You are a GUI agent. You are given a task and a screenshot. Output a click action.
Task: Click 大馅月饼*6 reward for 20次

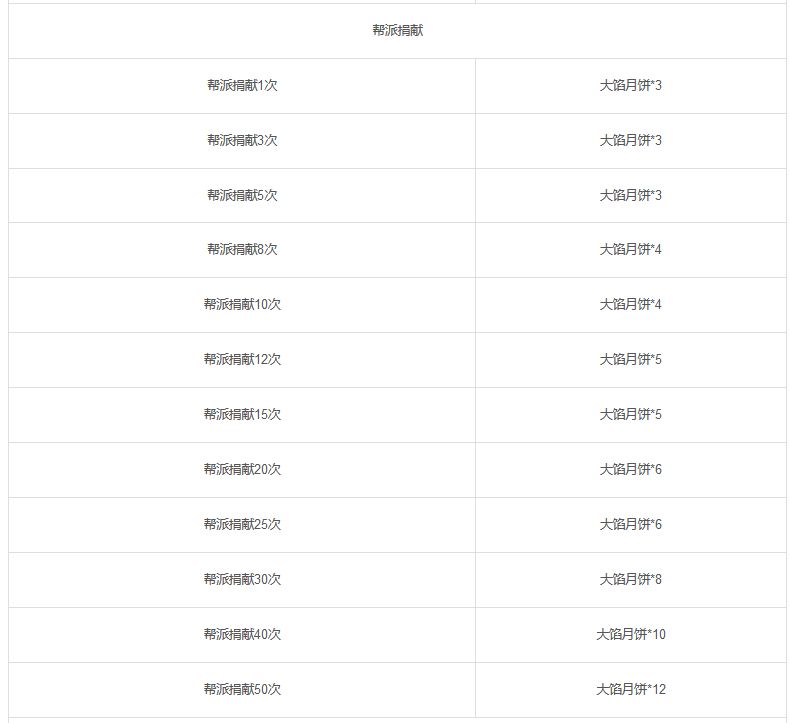(631, 470)
